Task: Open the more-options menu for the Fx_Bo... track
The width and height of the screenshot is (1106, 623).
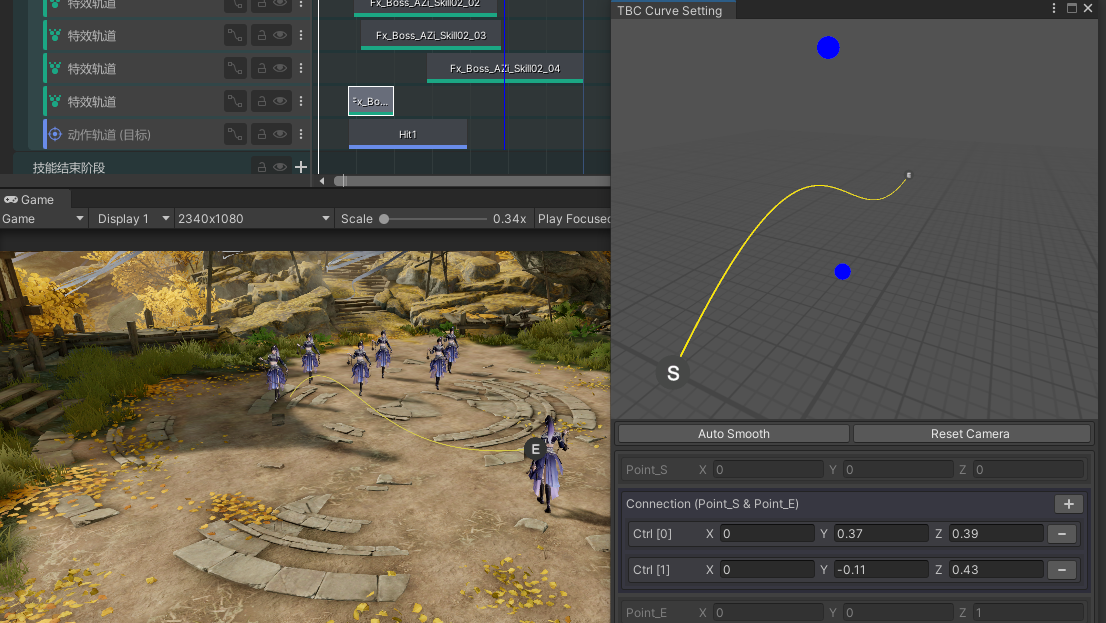Action: [301, 102]
